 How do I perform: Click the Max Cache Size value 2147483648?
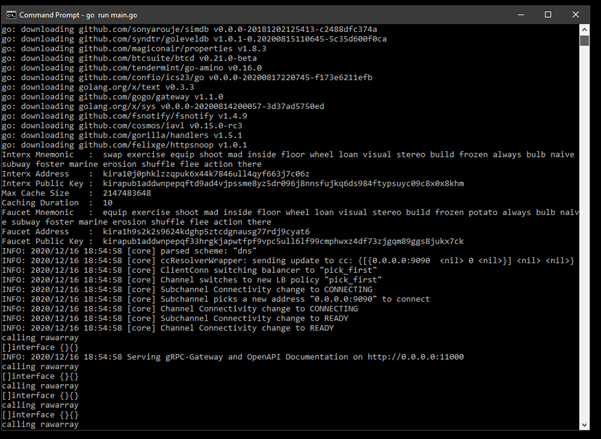point(126,193)
